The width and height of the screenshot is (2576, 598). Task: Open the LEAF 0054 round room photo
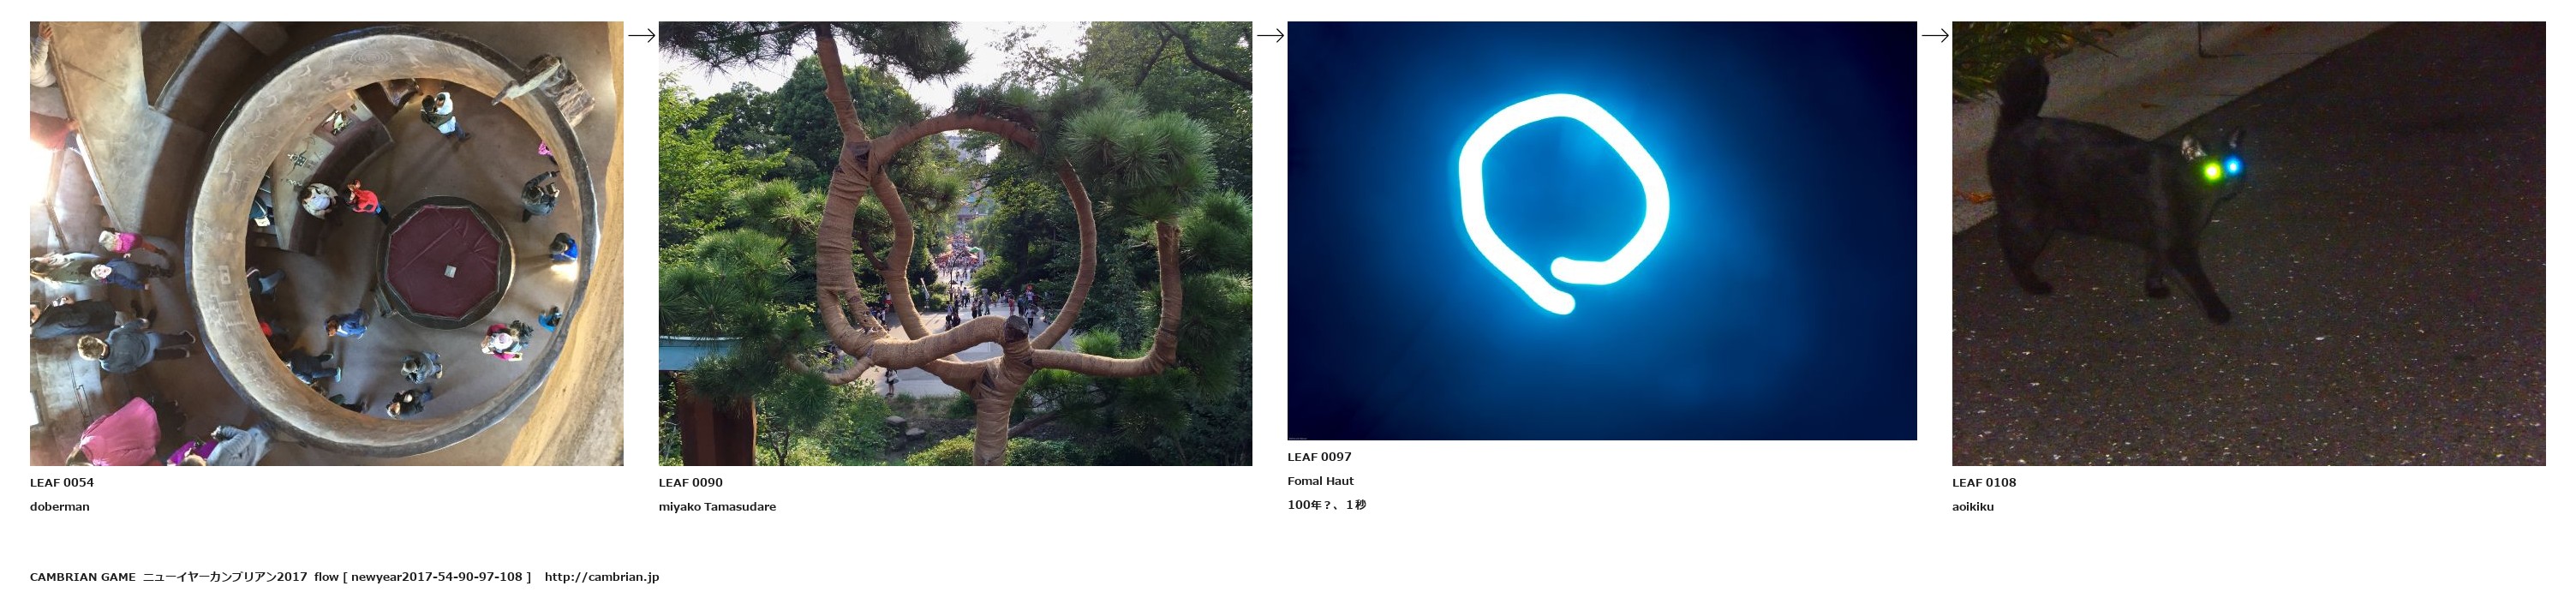[x=326, y=243]
